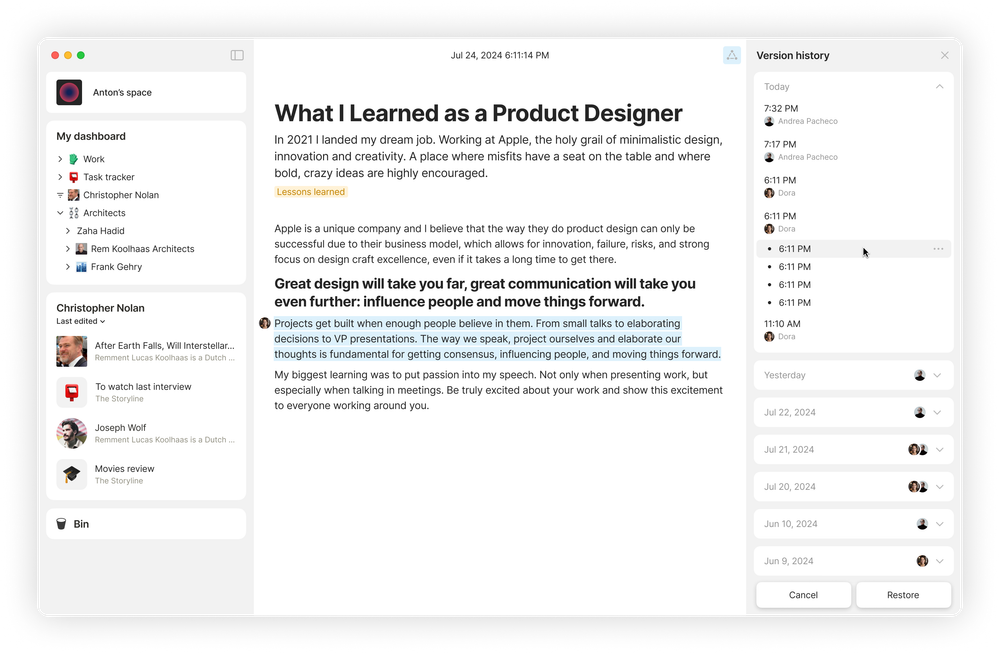Click the red Task tracker icon
This screenshot has height=654, width=1000.
[x=74, y=177]
